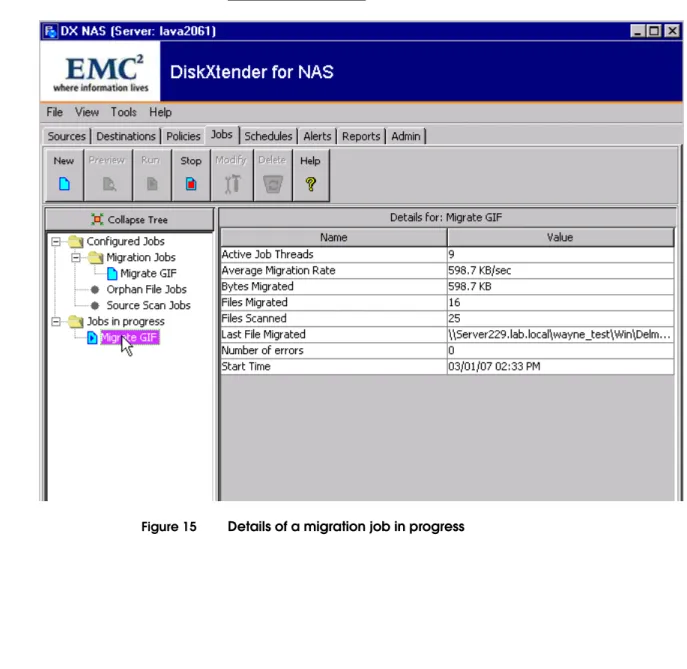Click the disabled Preview toolbar icon
Screen dimensions: 687x669
pos(109,184)
